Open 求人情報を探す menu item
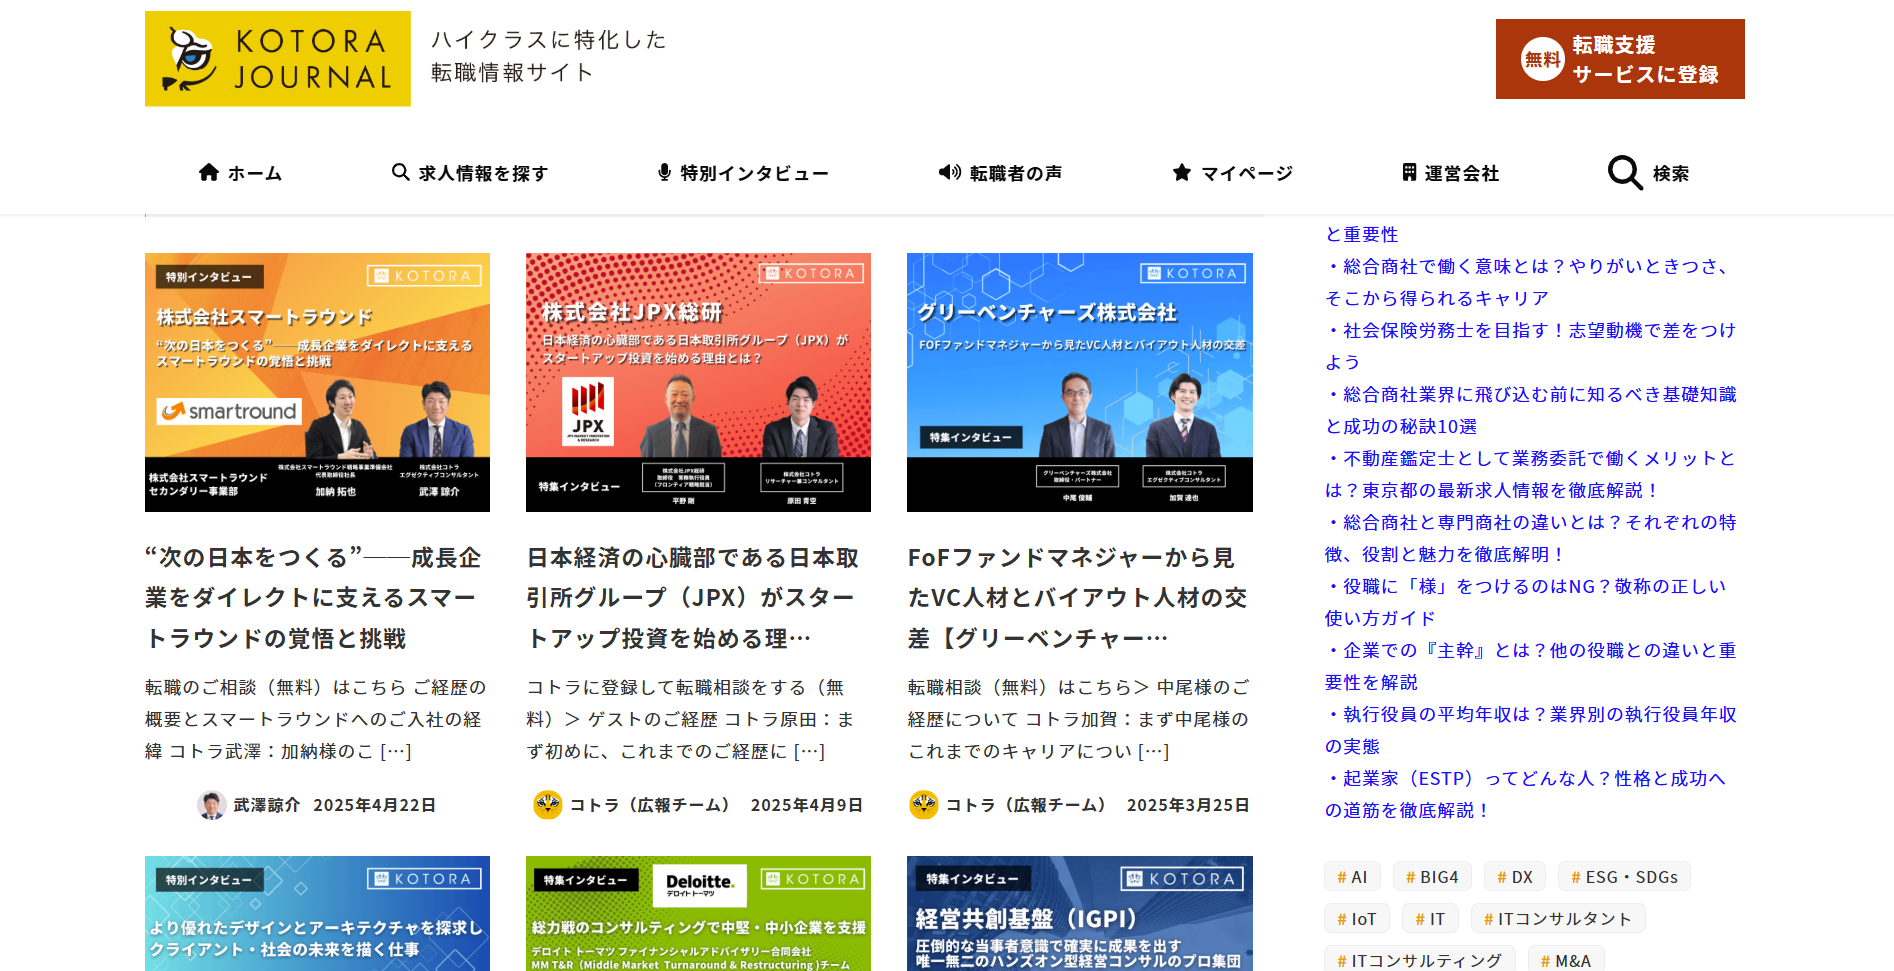1894x971 pixels. click(470, 173)
